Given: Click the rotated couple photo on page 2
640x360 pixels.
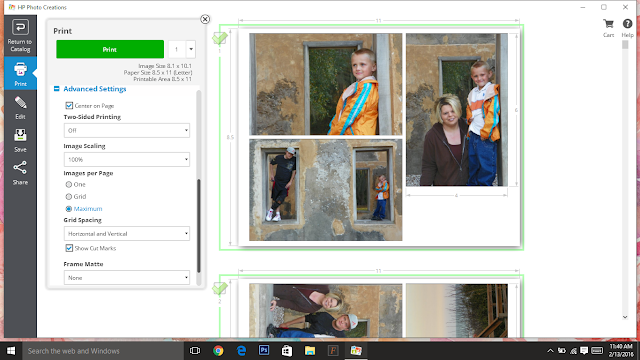Looking at the screenshot, I should pos(325,311).
